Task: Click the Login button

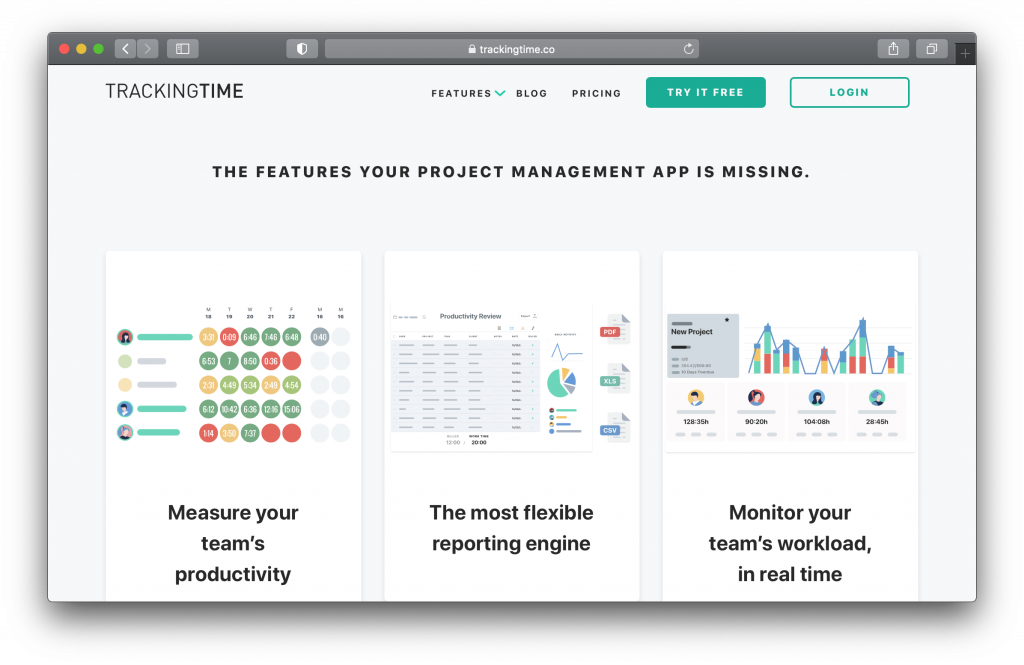Action: (x=849, y=92)
